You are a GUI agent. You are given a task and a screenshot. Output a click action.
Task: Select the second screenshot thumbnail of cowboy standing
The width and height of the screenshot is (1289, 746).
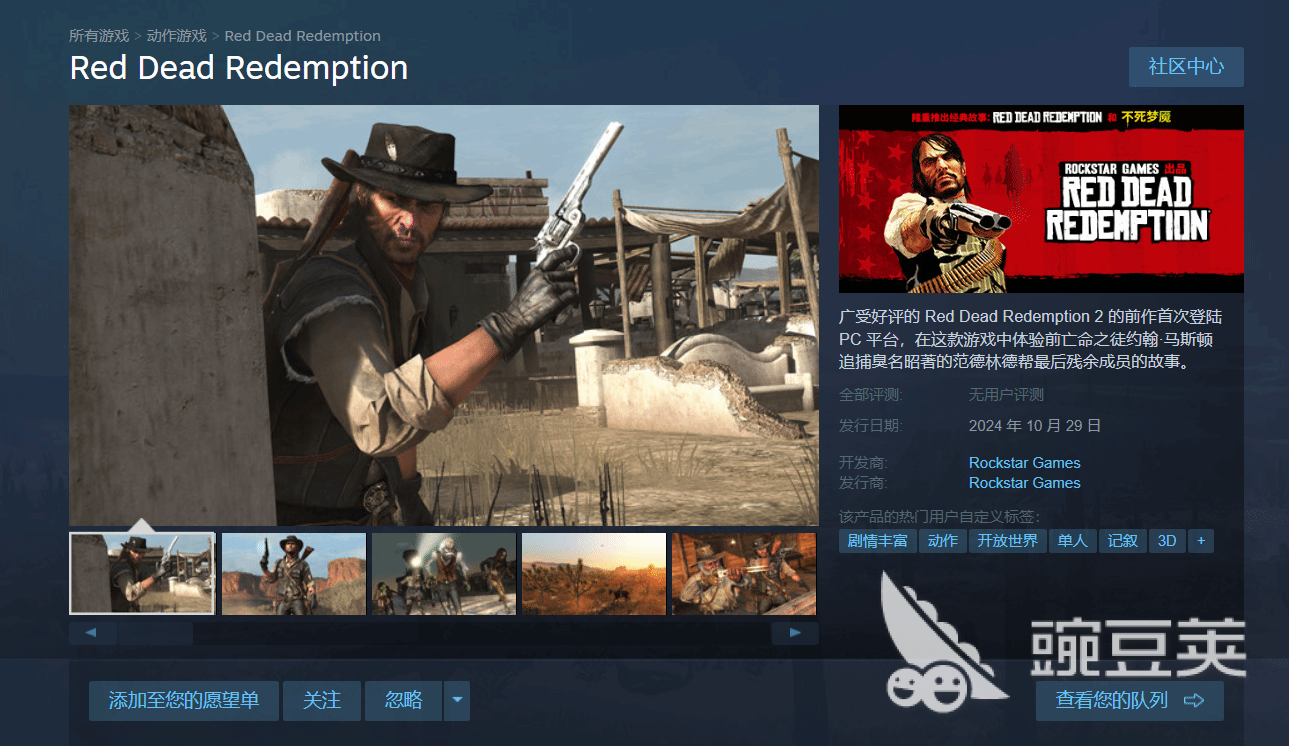pos(293,573)
